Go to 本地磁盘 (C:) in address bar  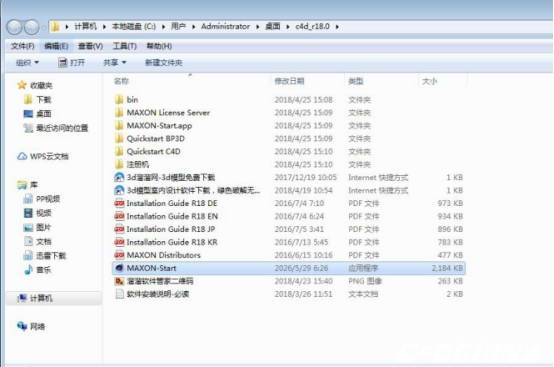[134, 26]
